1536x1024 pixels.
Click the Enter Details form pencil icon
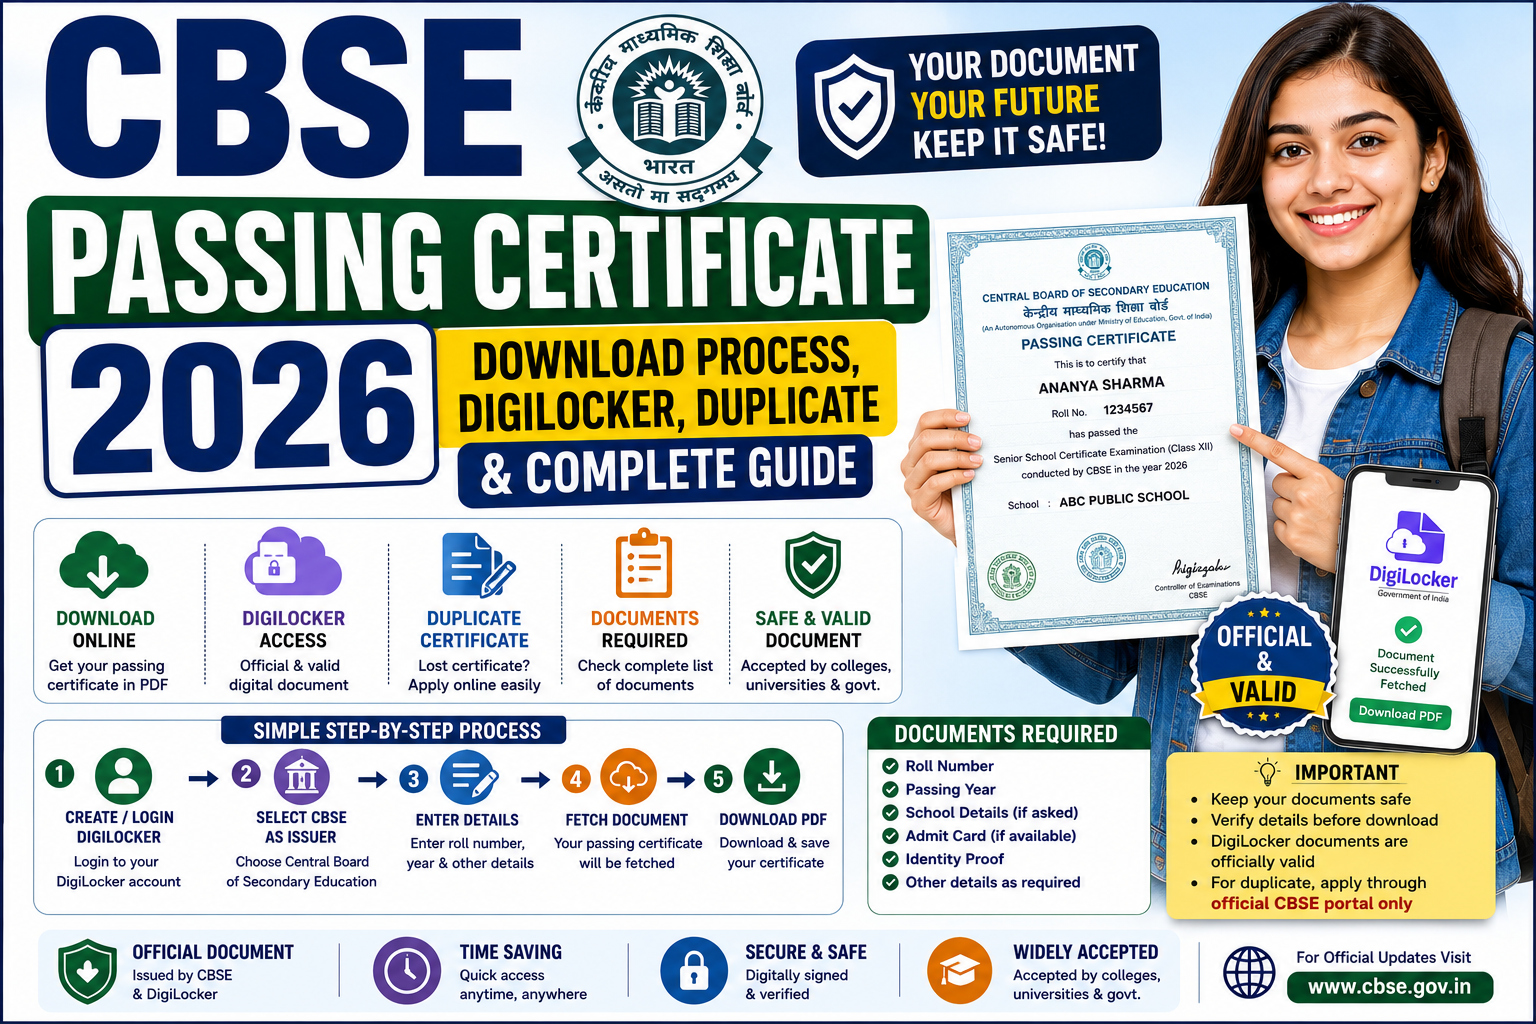469,777
